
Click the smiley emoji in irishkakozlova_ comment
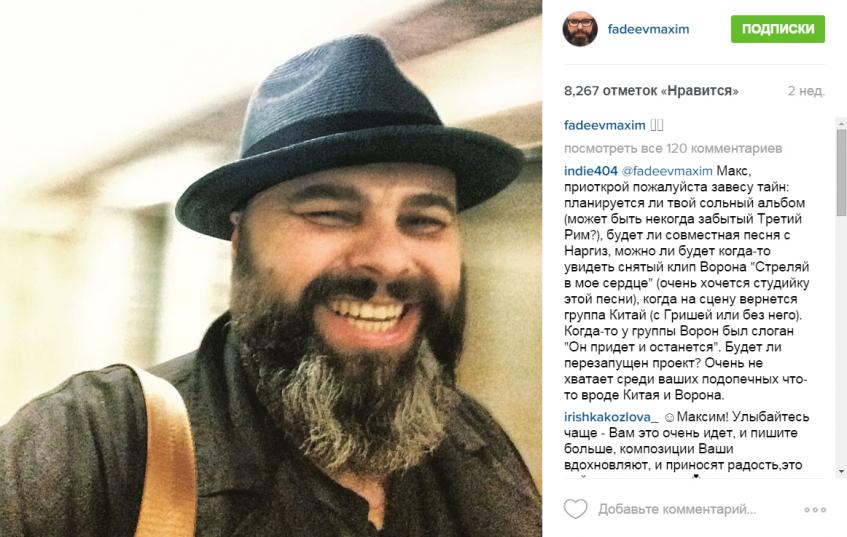click(668, 418)
